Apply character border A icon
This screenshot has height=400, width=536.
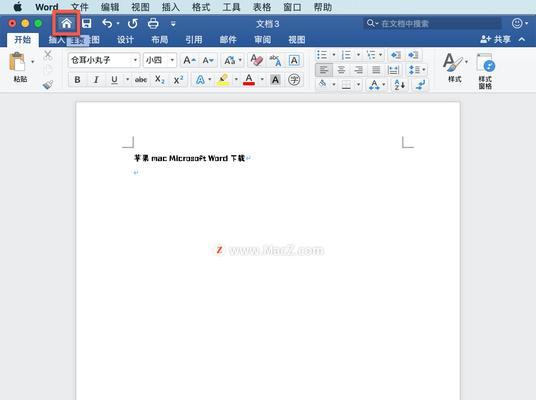tap(294, 60)
